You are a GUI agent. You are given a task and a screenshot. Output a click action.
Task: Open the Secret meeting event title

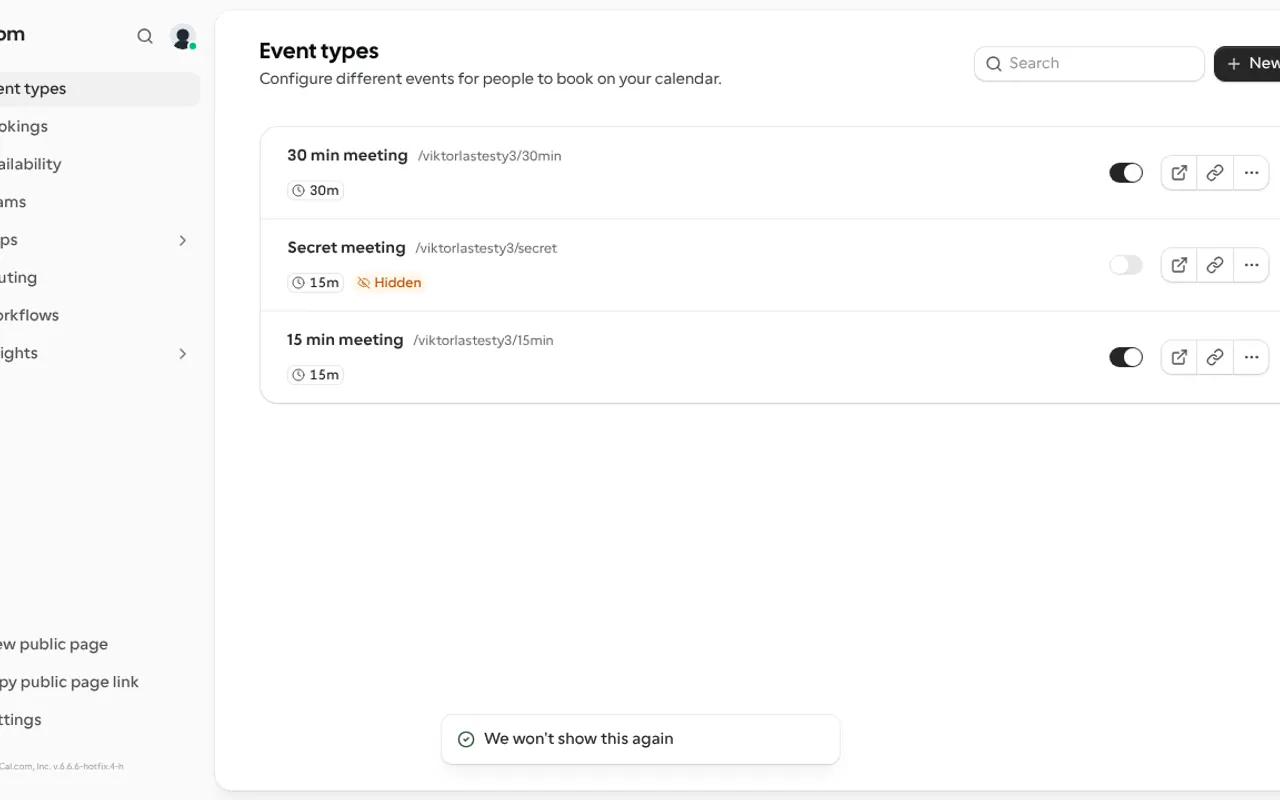pos(346,247)
